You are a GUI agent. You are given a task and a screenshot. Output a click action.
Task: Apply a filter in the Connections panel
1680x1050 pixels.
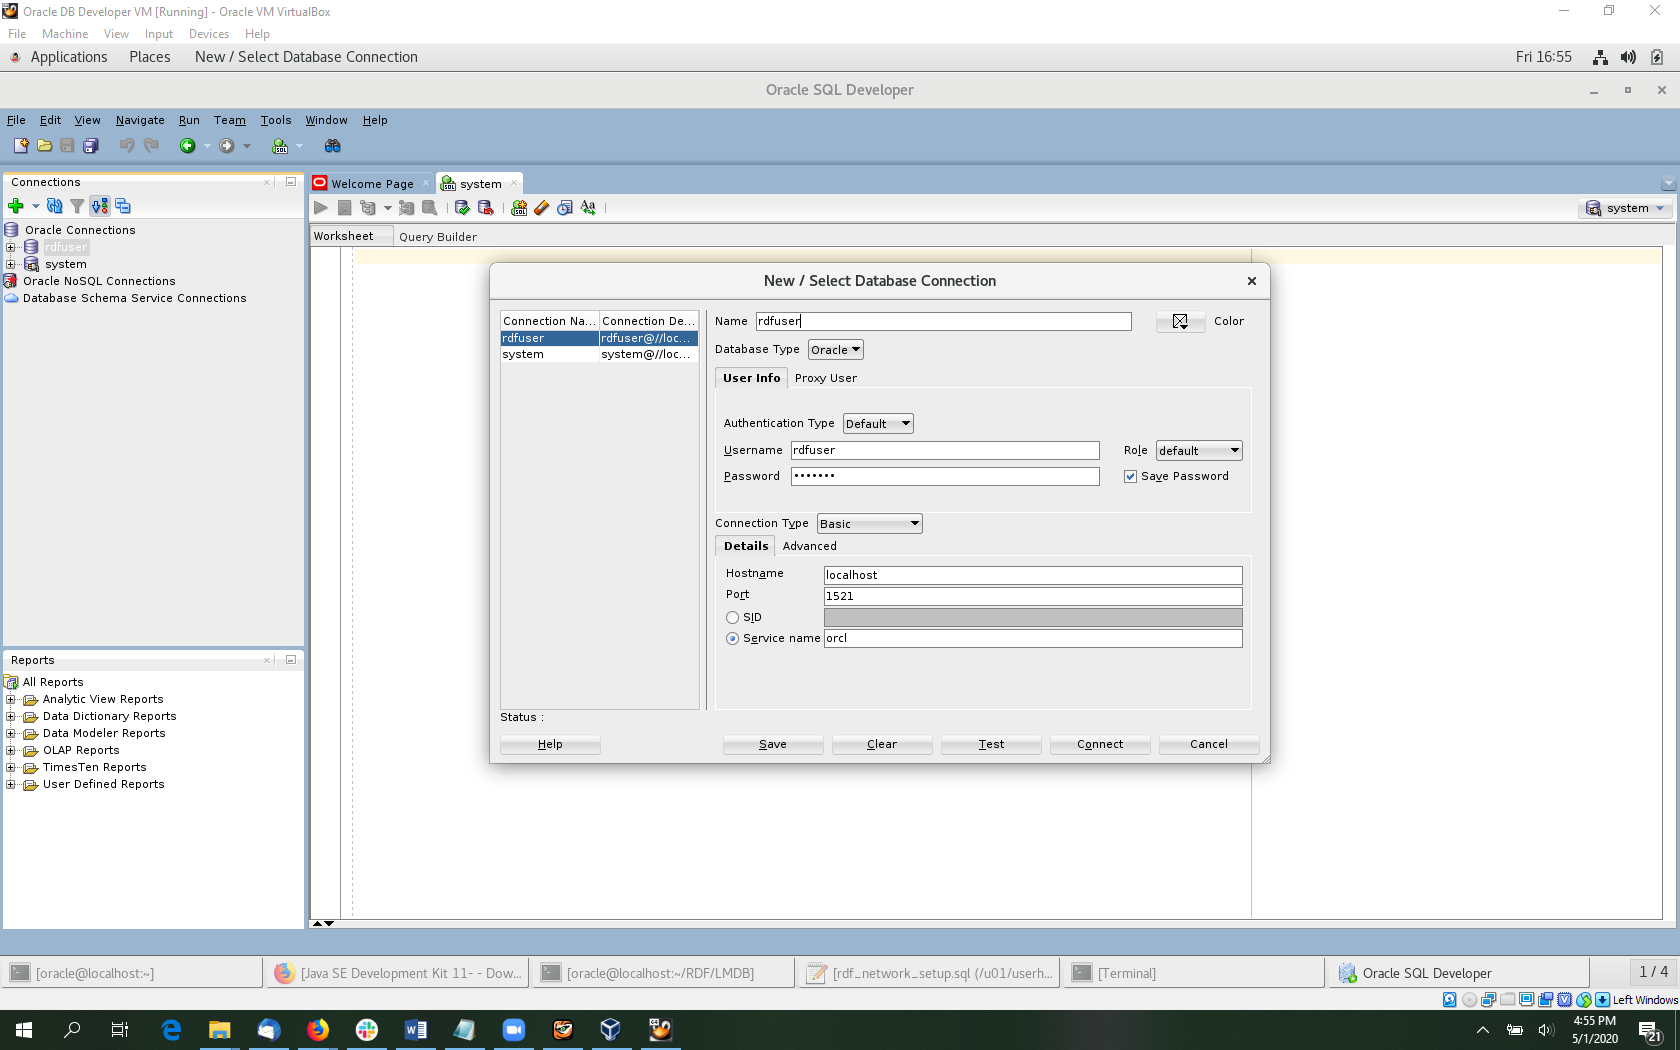77,206
